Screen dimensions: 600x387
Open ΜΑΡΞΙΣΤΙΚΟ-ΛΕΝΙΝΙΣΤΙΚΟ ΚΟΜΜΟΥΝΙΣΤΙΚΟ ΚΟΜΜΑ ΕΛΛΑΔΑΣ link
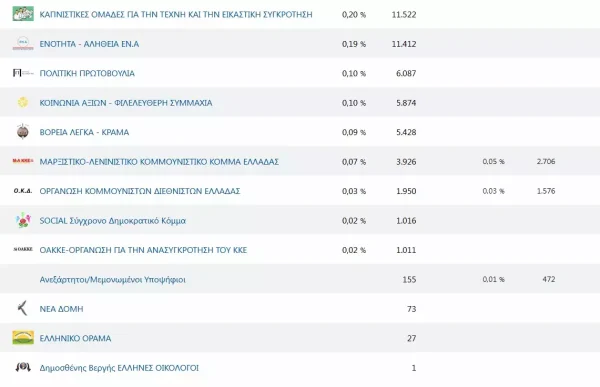(x=159, y=162)
